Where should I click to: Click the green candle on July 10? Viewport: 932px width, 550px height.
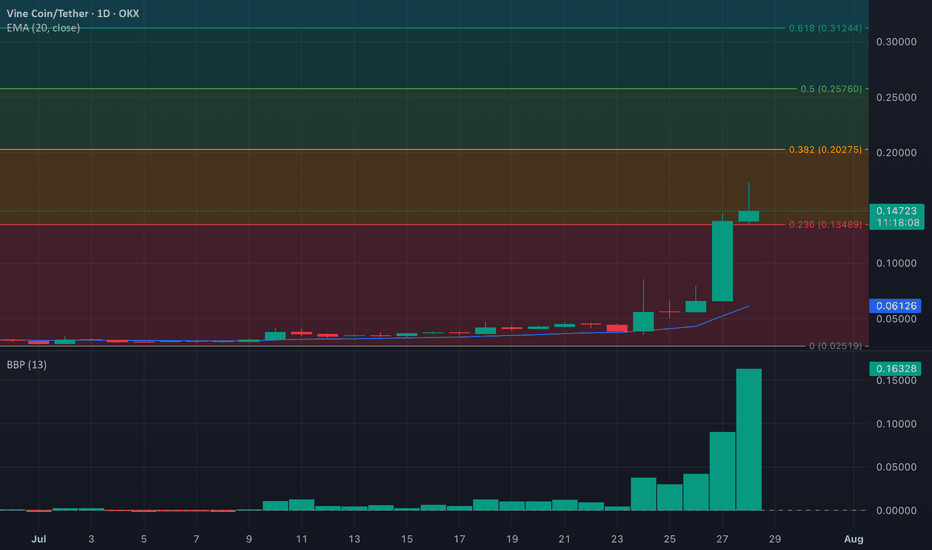[x=275, y=336]
